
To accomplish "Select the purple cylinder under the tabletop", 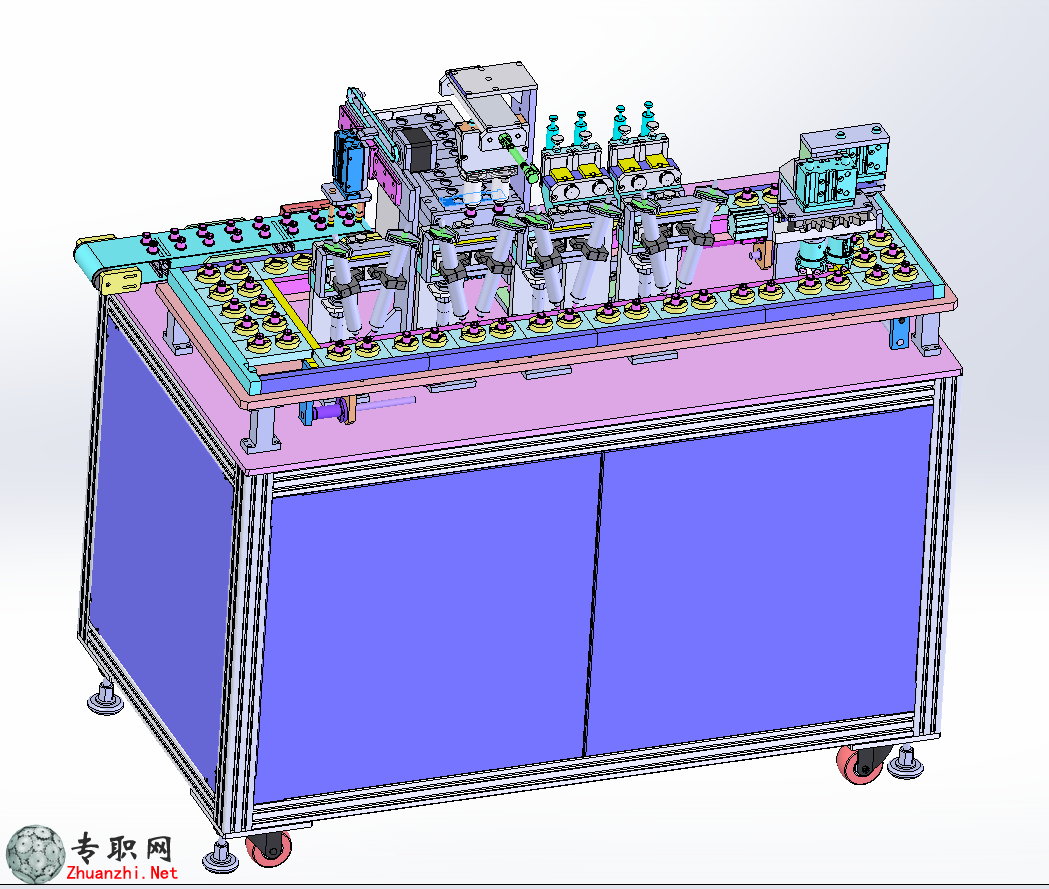I will (x=332, y=411).
